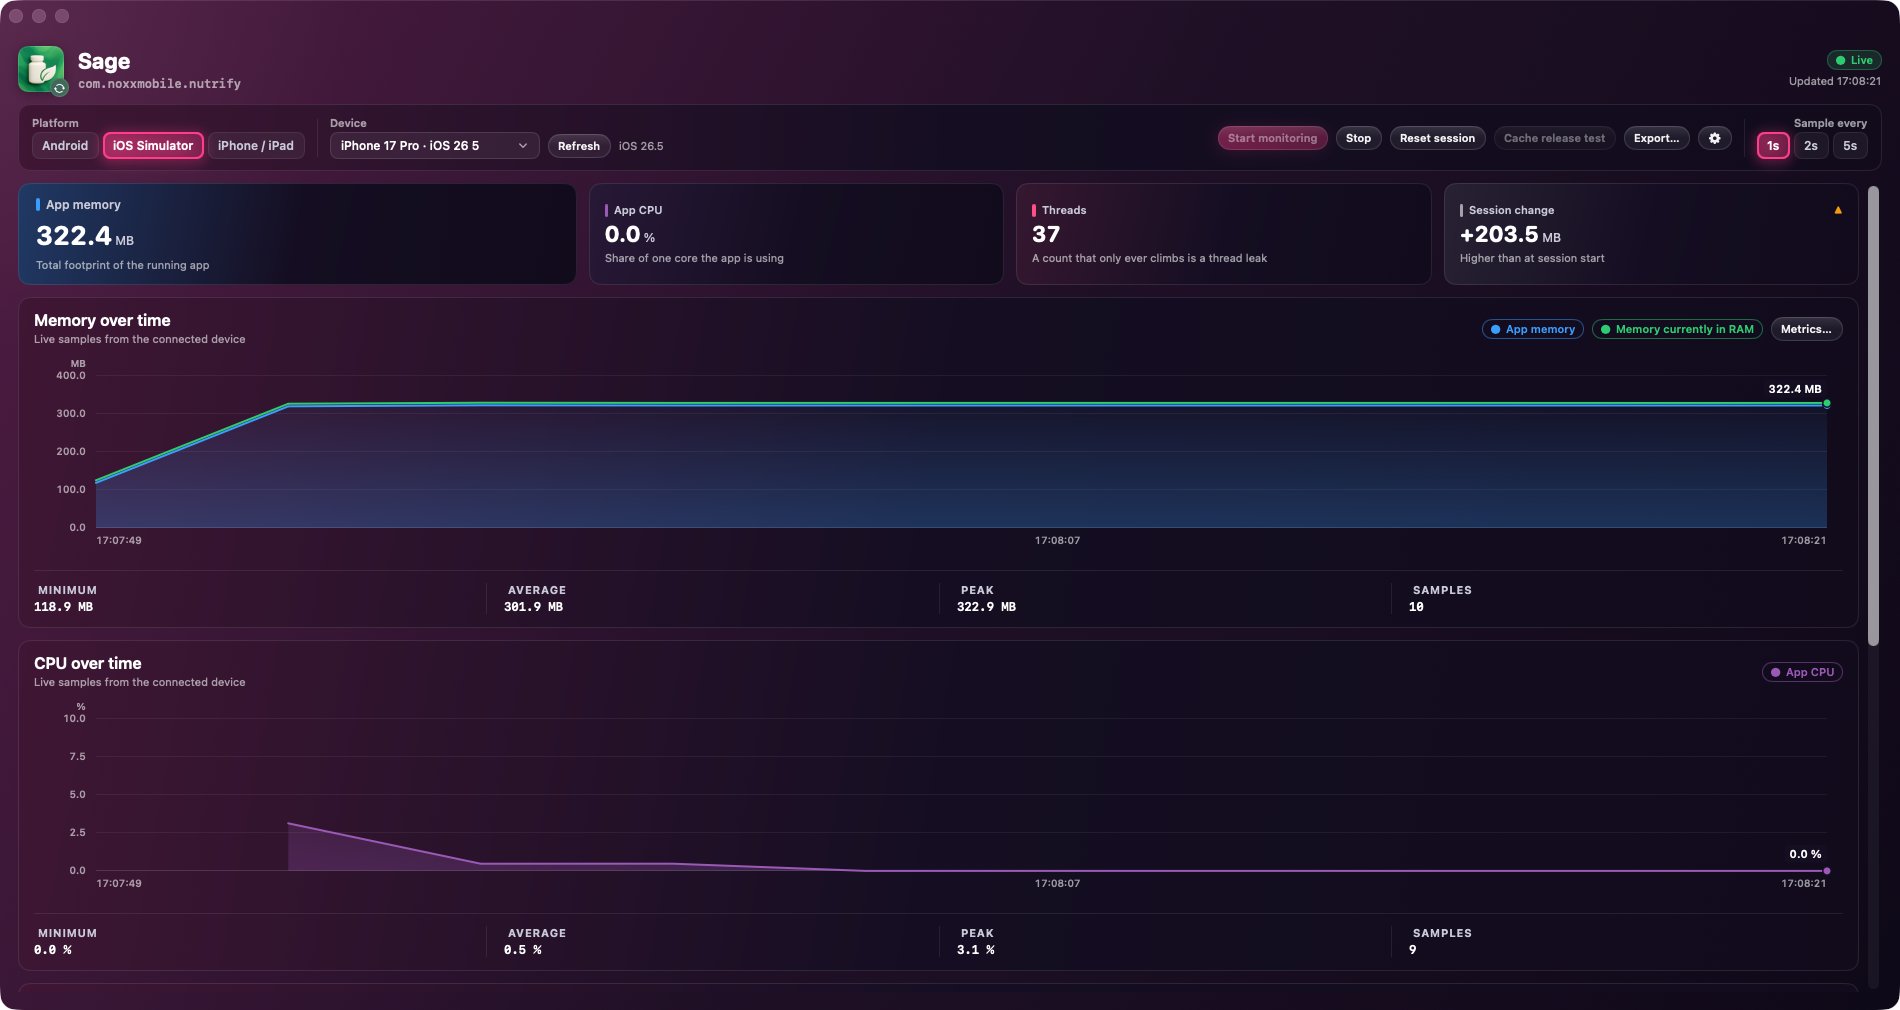
Task: Open the iPhone 17 Pro device dropdown
Action: pos(434,146)
